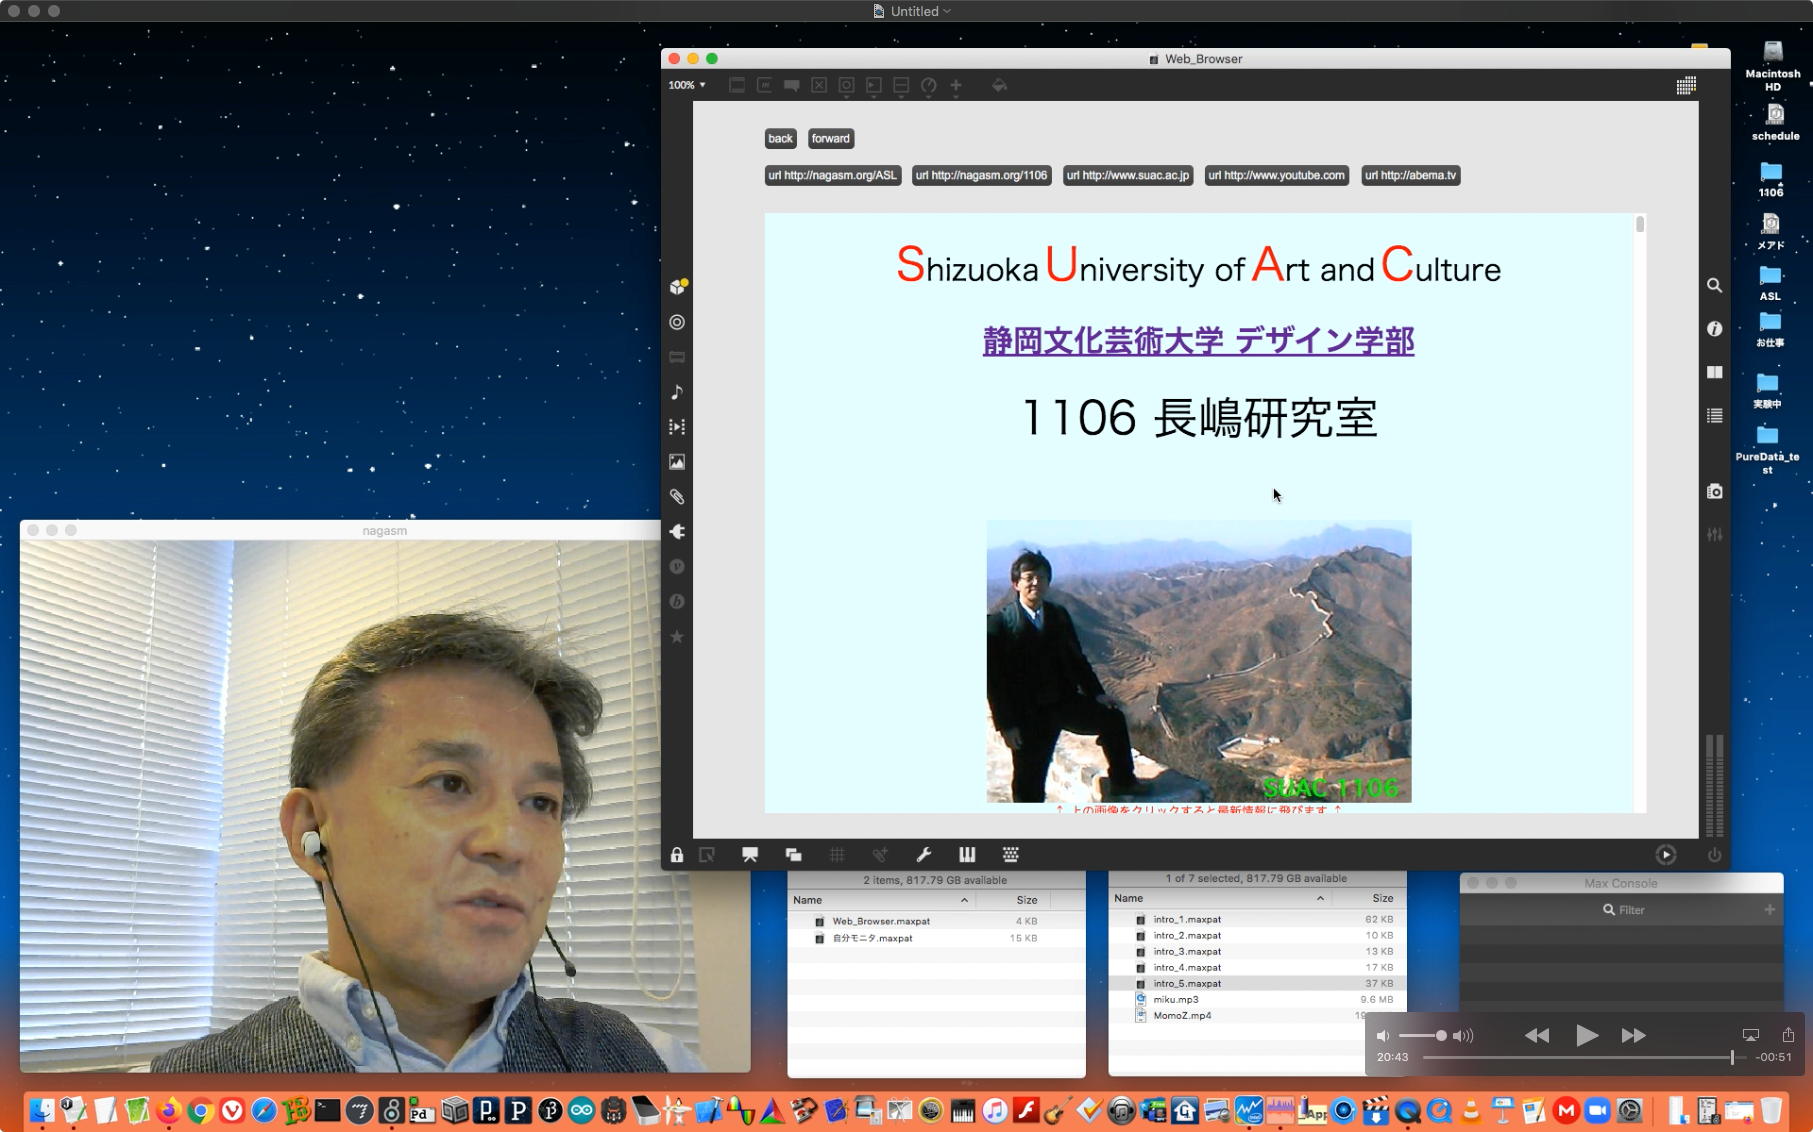Adjust the media player volume slider
The image size is (1813, 1132).
point(1422,1036)
